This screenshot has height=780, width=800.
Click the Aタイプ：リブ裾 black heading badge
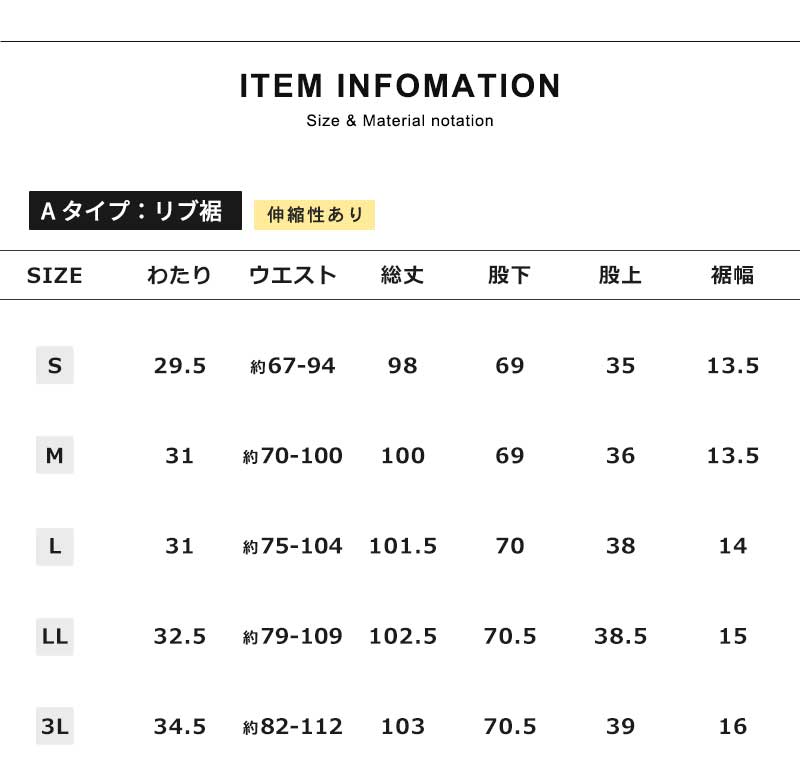point(135,211)
